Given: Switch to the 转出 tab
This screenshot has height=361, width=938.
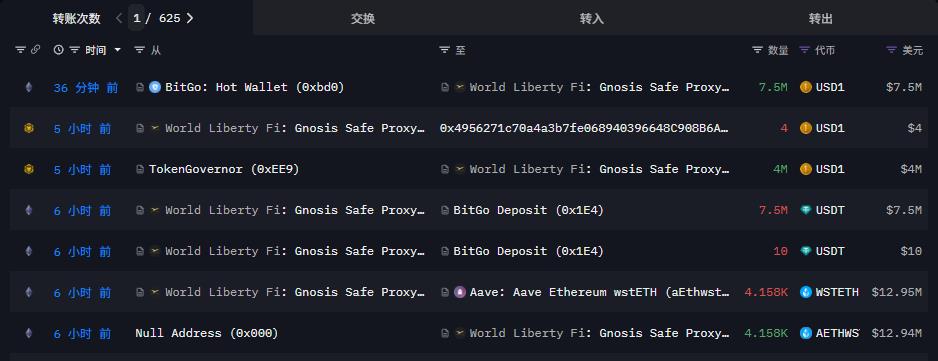Looking at the screenshot, I should (821, 19).
